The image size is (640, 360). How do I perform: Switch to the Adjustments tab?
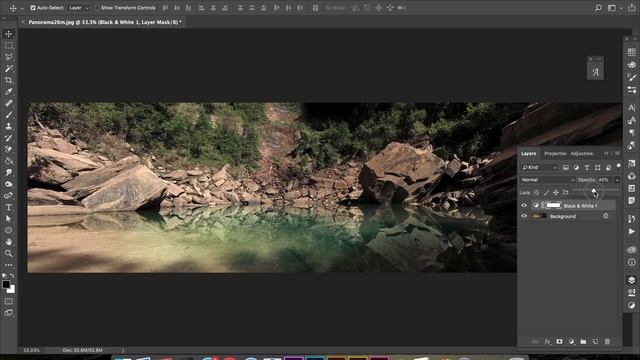[582, 153]
